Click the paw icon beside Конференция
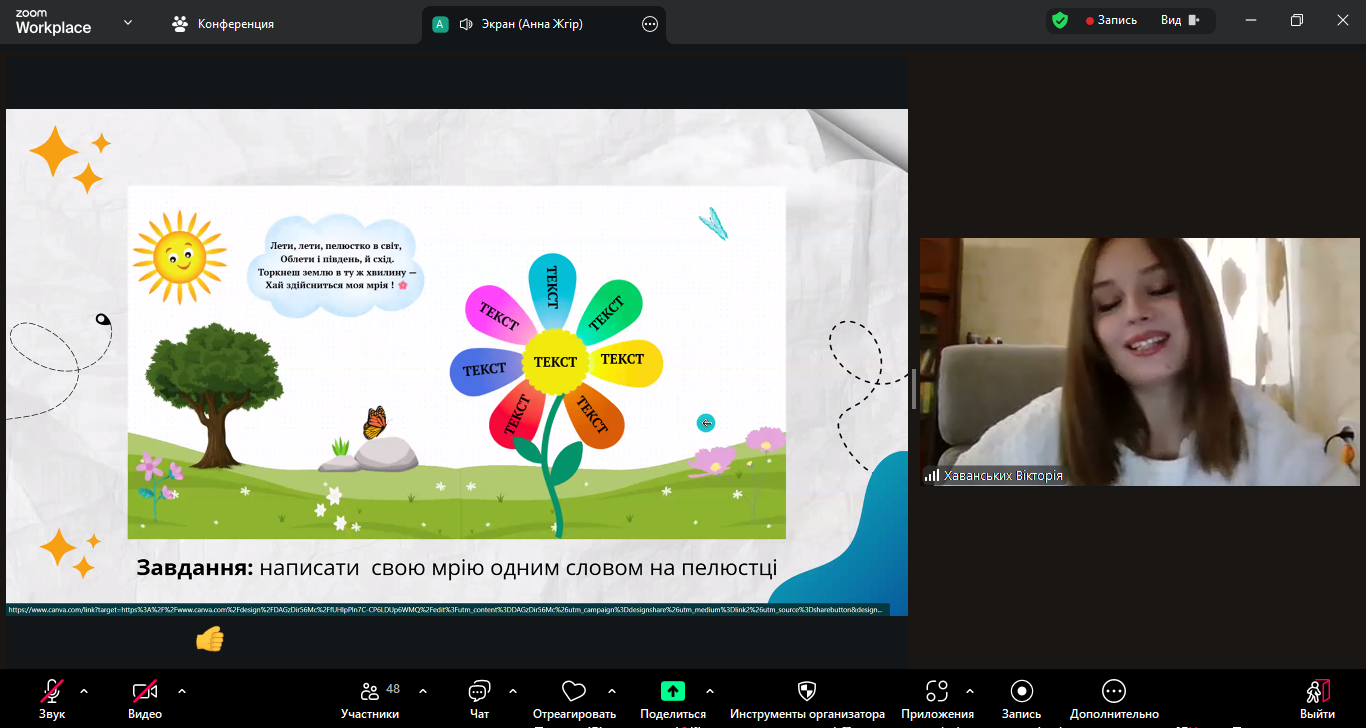 pos(180,23)
